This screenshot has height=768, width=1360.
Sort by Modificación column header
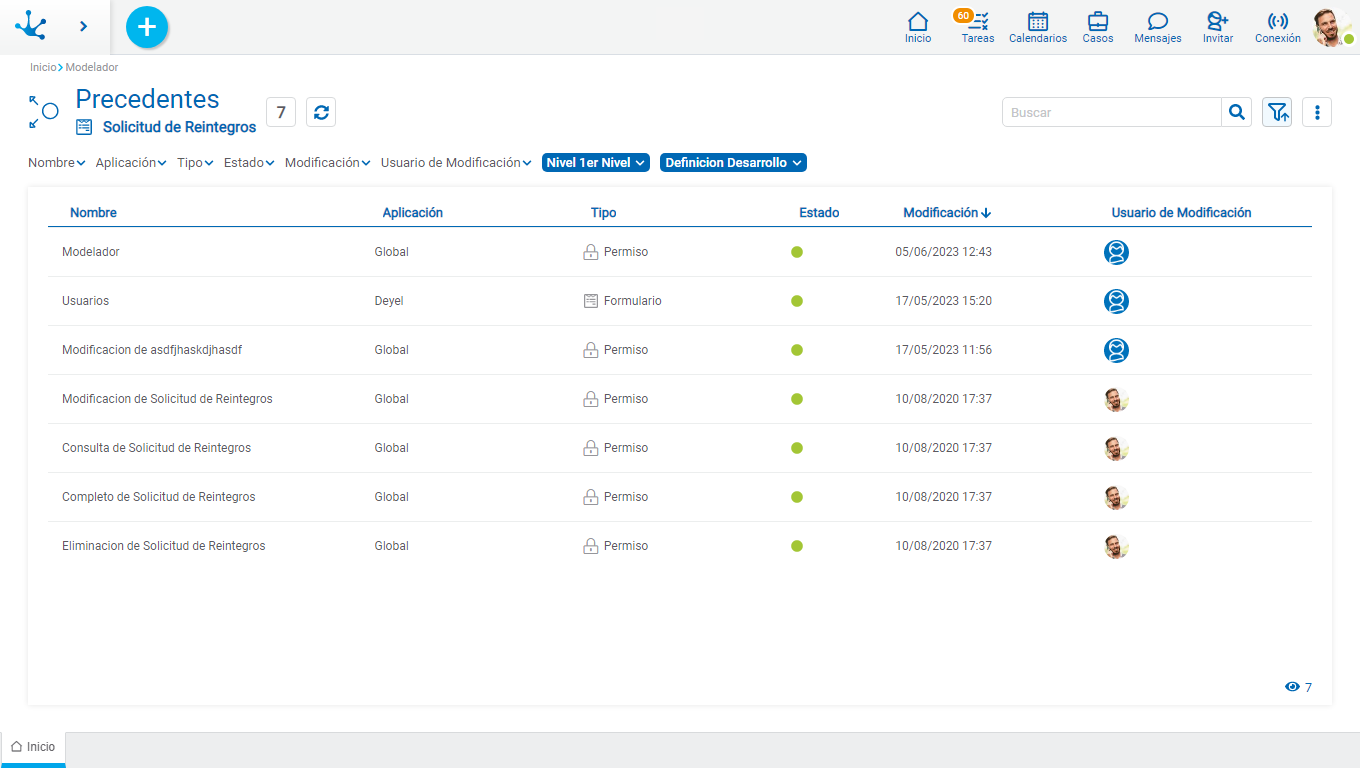coord(947,212)
